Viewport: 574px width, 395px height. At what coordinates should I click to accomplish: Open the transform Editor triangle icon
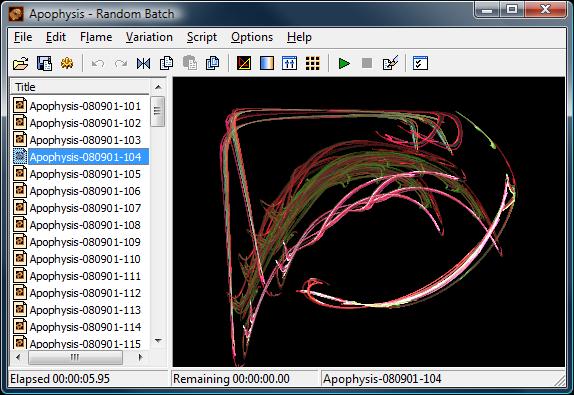click(244, 63)
